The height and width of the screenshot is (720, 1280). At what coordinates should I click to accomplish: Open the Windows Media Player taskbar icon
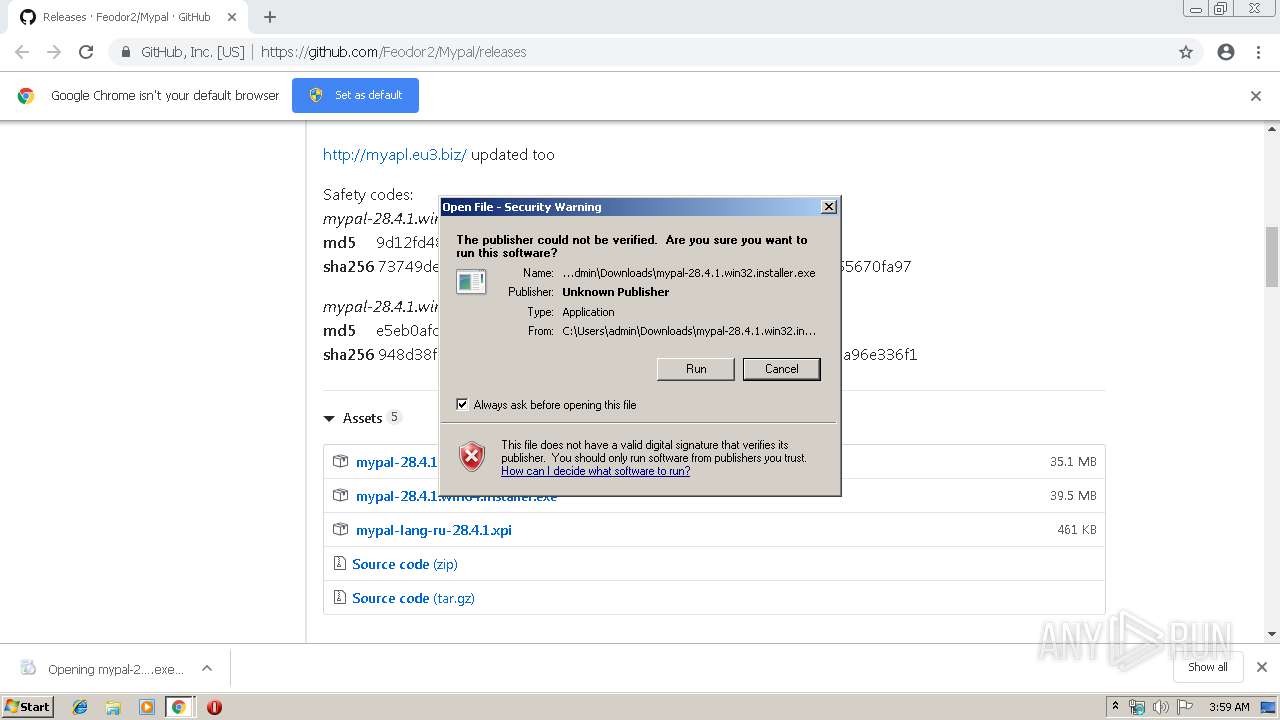coord(147,707)
